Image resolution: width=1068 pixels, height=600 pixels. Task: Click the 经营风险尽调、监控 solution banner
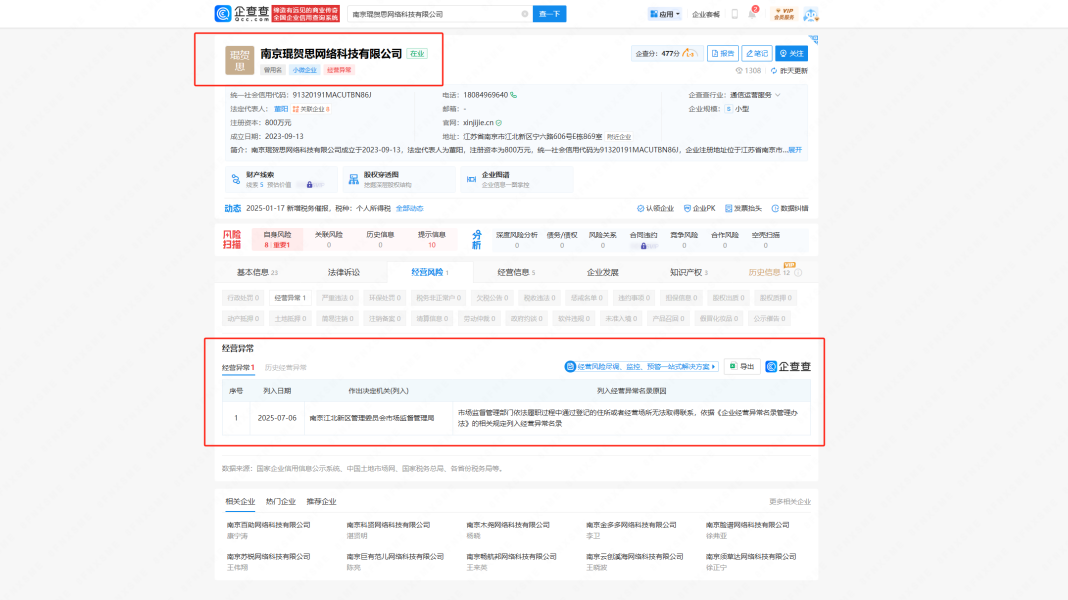(x=641, y=366)
